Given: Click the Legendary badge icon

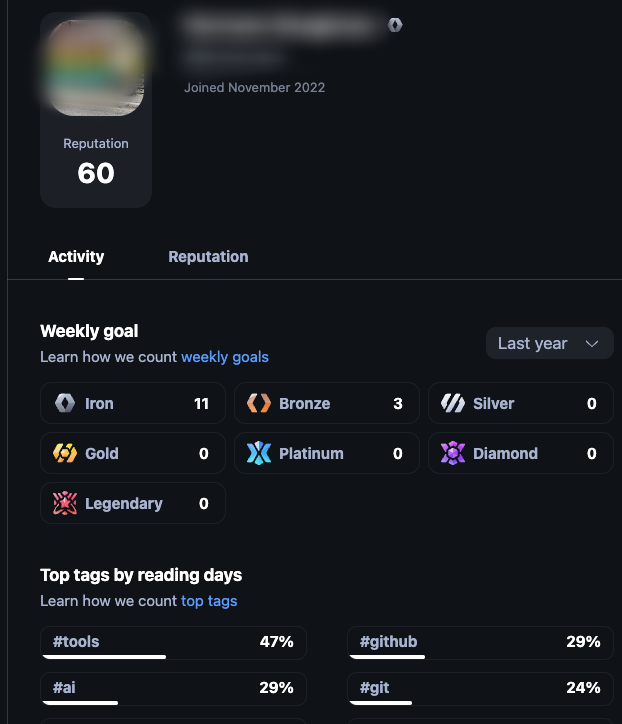Looking at the screenshot, I should 65,504.
